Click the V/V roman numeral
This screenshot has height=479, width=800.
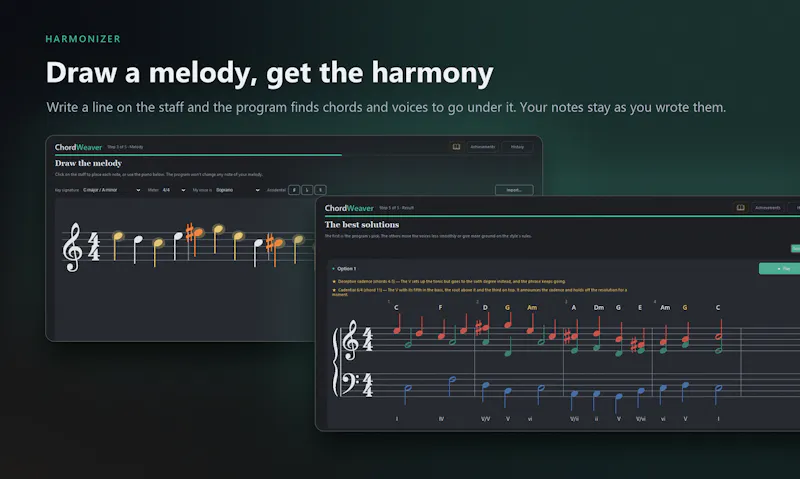485,419
